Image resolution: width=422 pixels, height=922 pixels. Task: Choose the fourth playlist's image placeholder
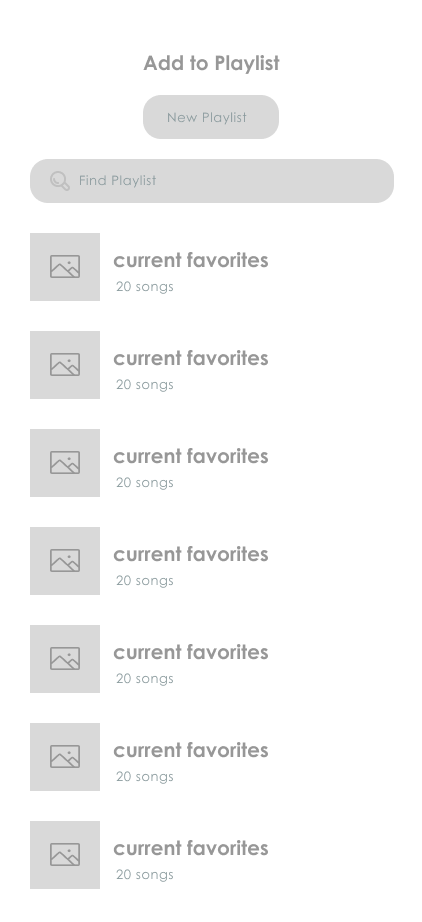65,561
